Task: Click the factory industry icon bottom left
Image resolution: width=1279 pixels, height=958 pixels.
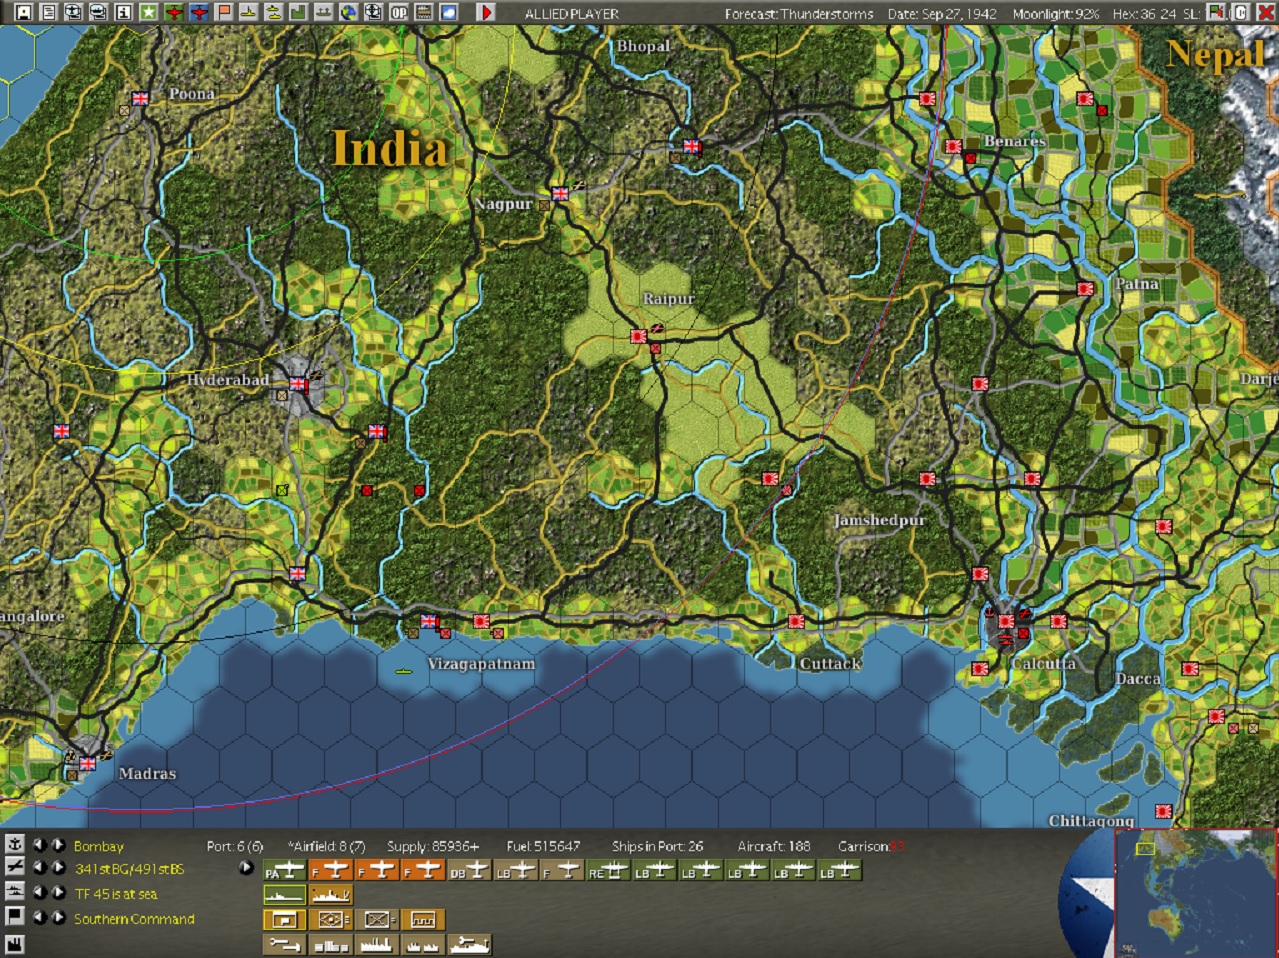Action: (14, 944)
